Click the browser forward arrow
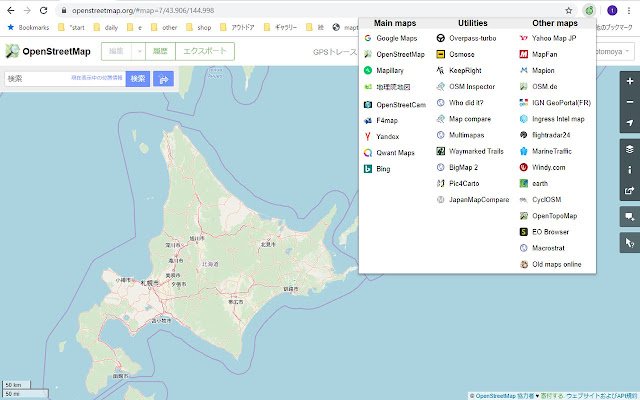Image resolution: width=640 pixels, height=400 pixels. pos(27,10)
